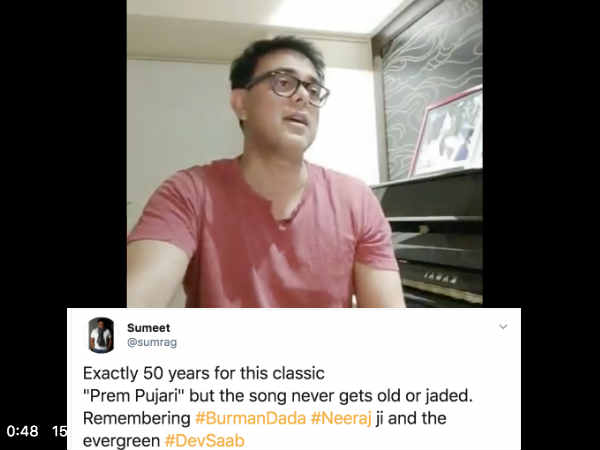
Task: Open Sumeet's profile picture avatar
Action: 101,335
